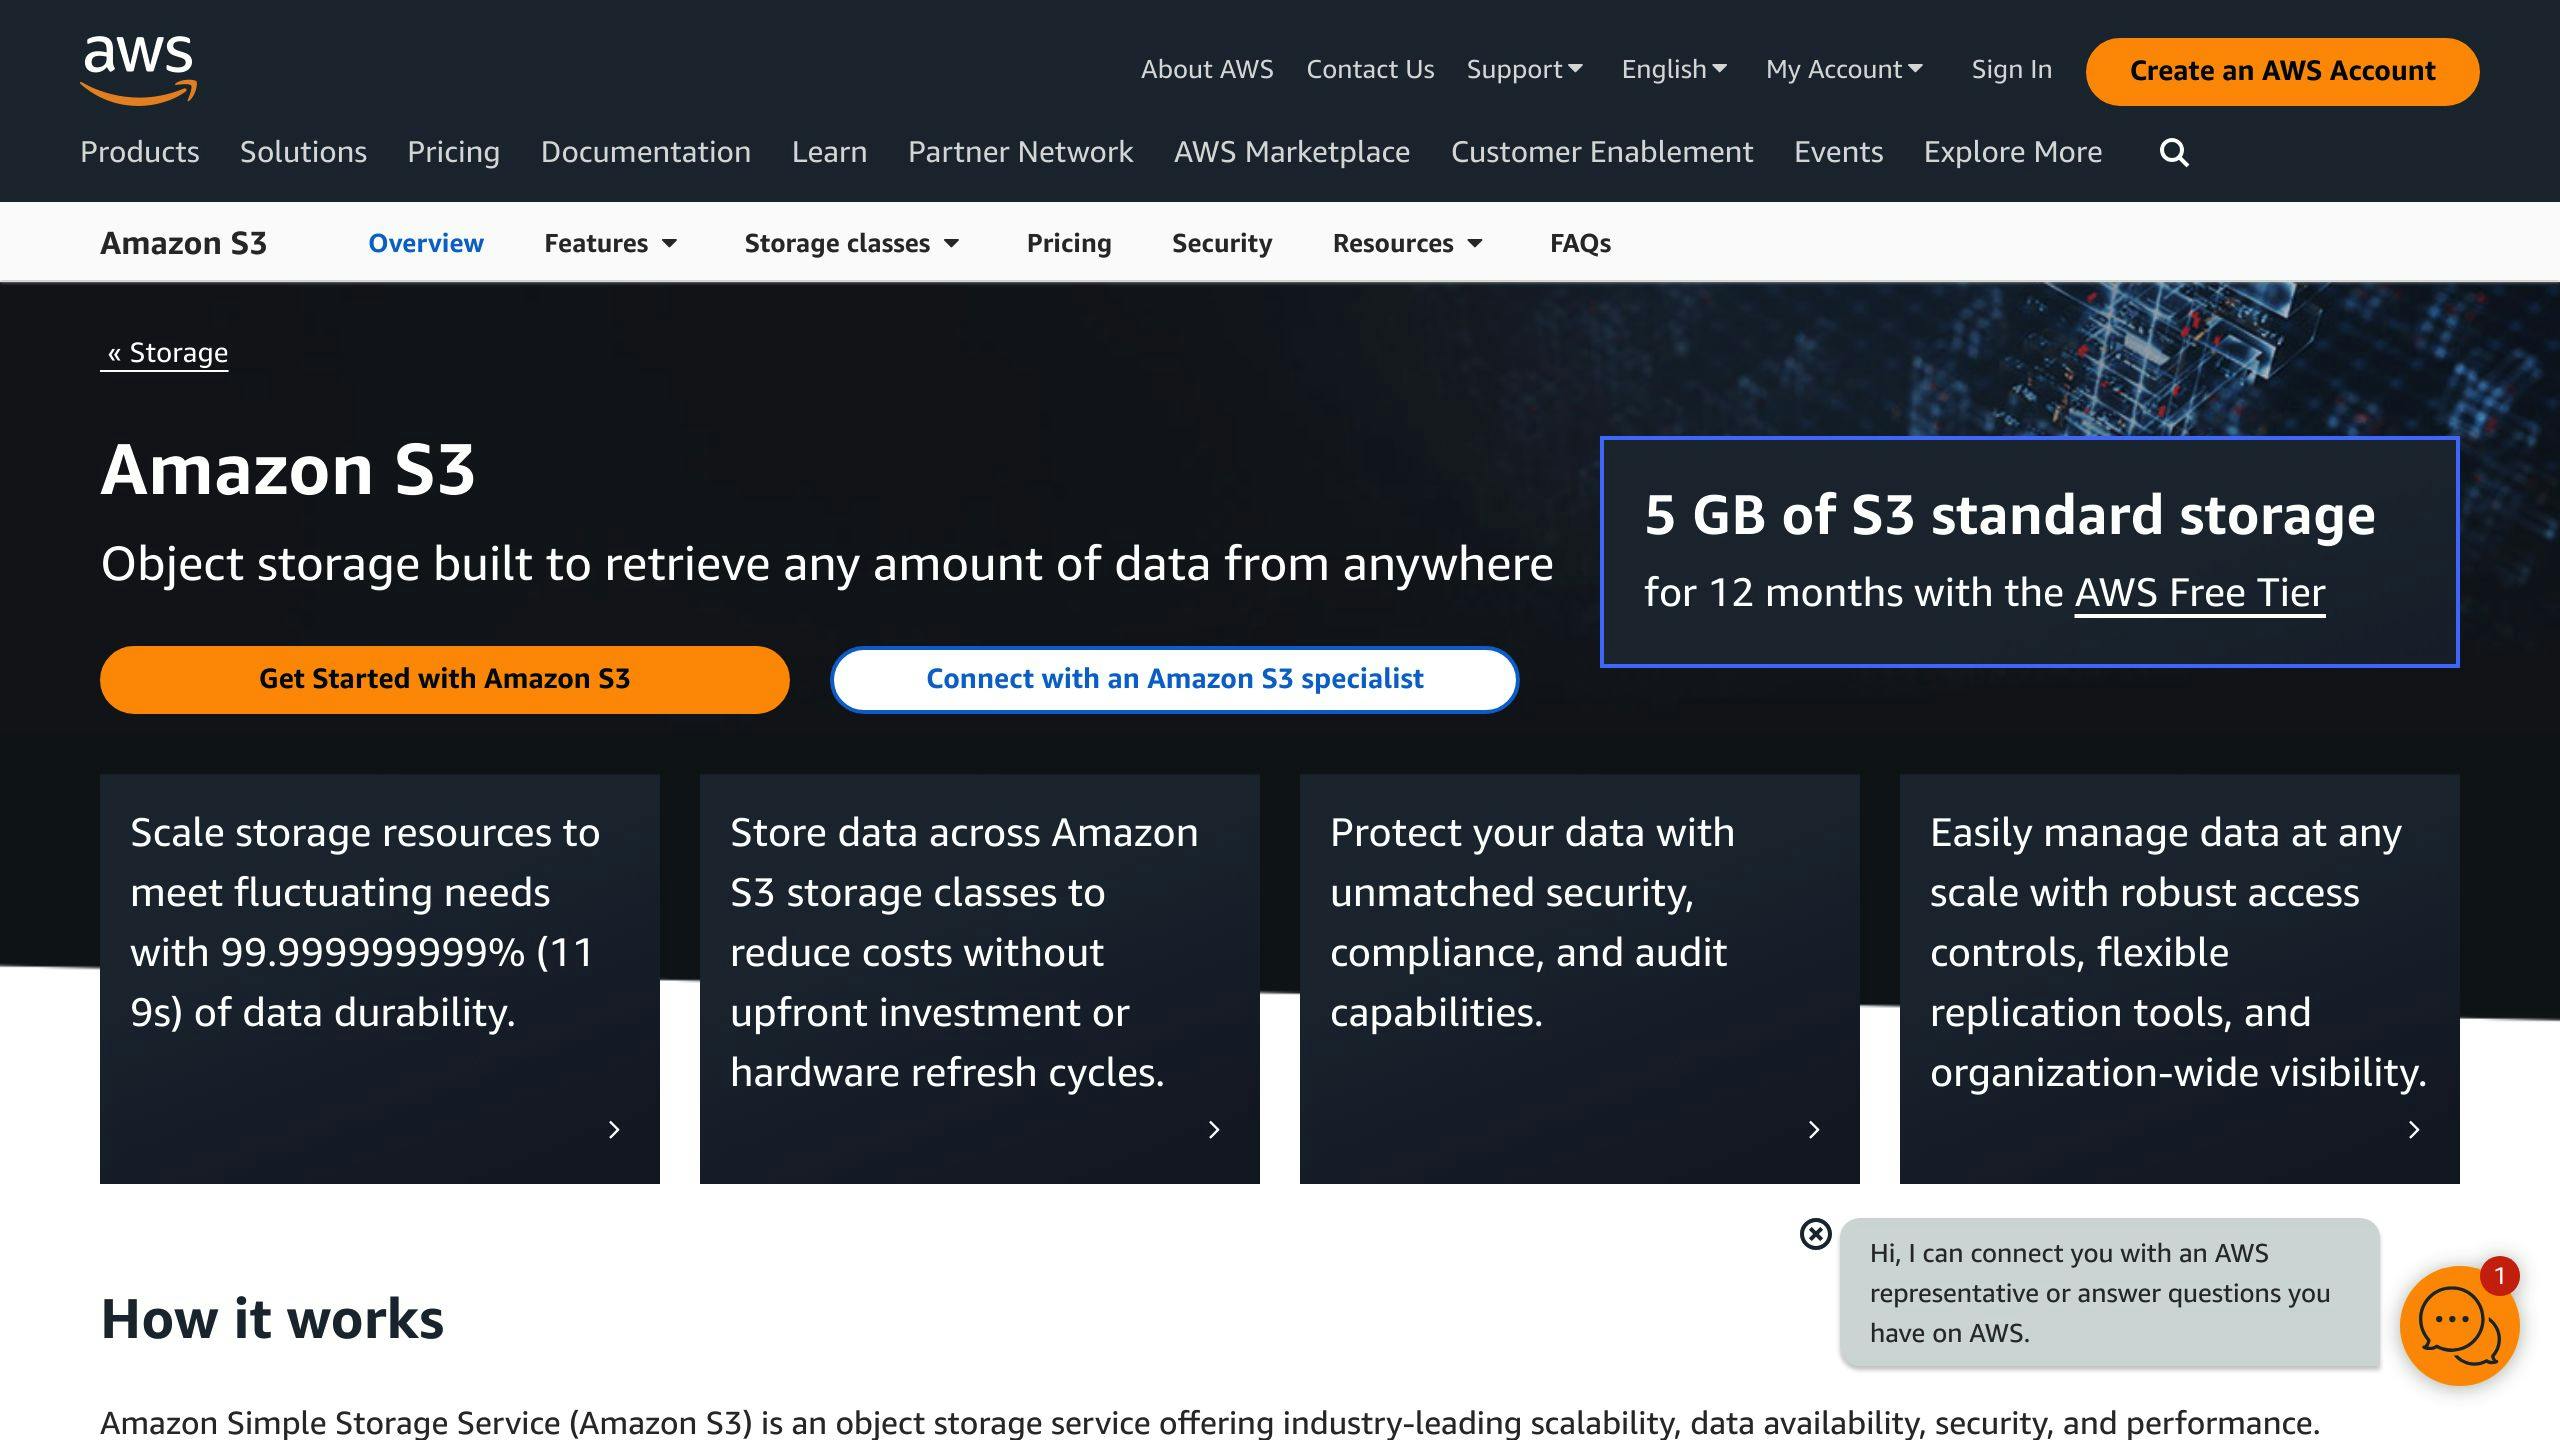Open the My Account dropdown
The height and width of the screenshot is (1440, 2560).
(x=1843, y=69)
